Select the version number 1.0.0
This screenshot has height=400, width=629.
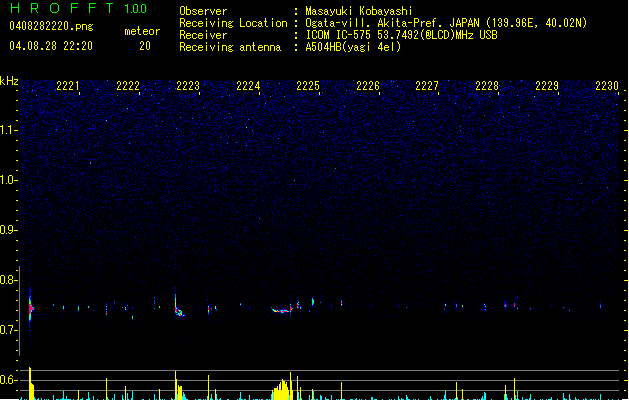point(135,9)
